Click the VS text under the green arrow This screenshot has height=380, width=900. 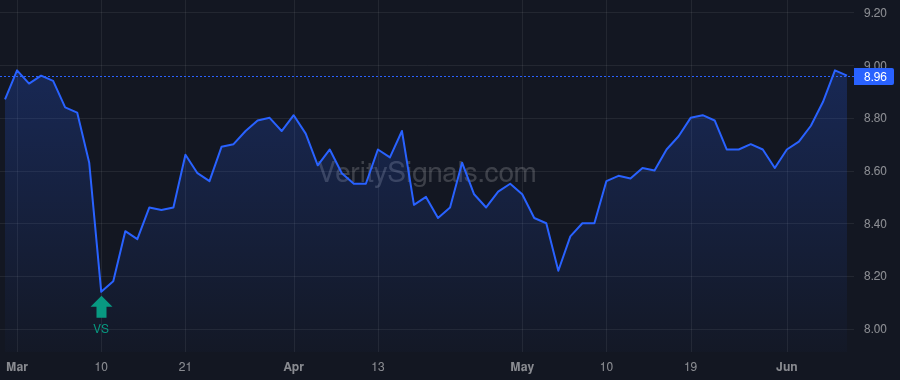point(101,329)
